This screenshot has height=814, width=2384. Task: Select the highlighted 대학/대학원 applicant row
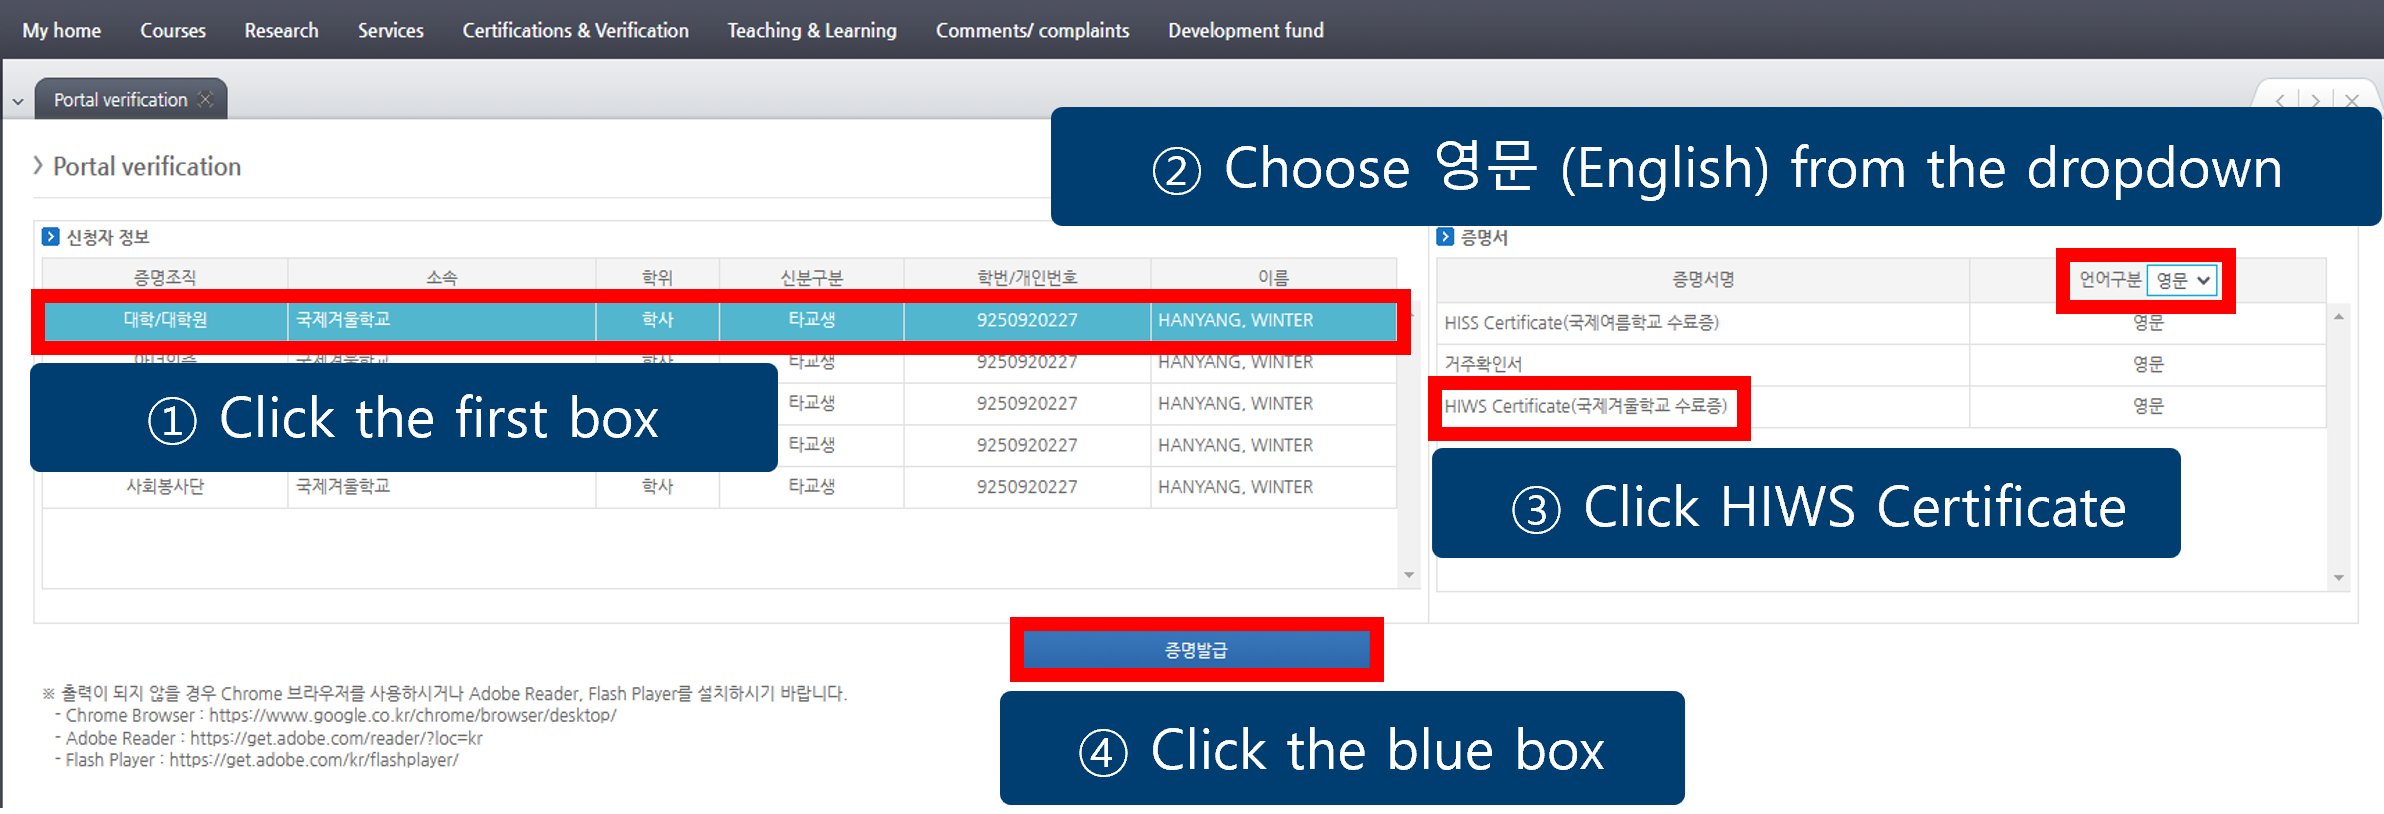pos(720,320)
